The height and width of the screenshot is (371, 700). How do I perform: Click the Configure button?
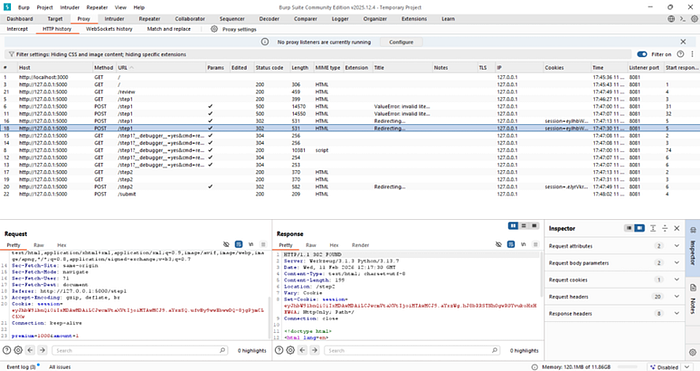point(401,42)
